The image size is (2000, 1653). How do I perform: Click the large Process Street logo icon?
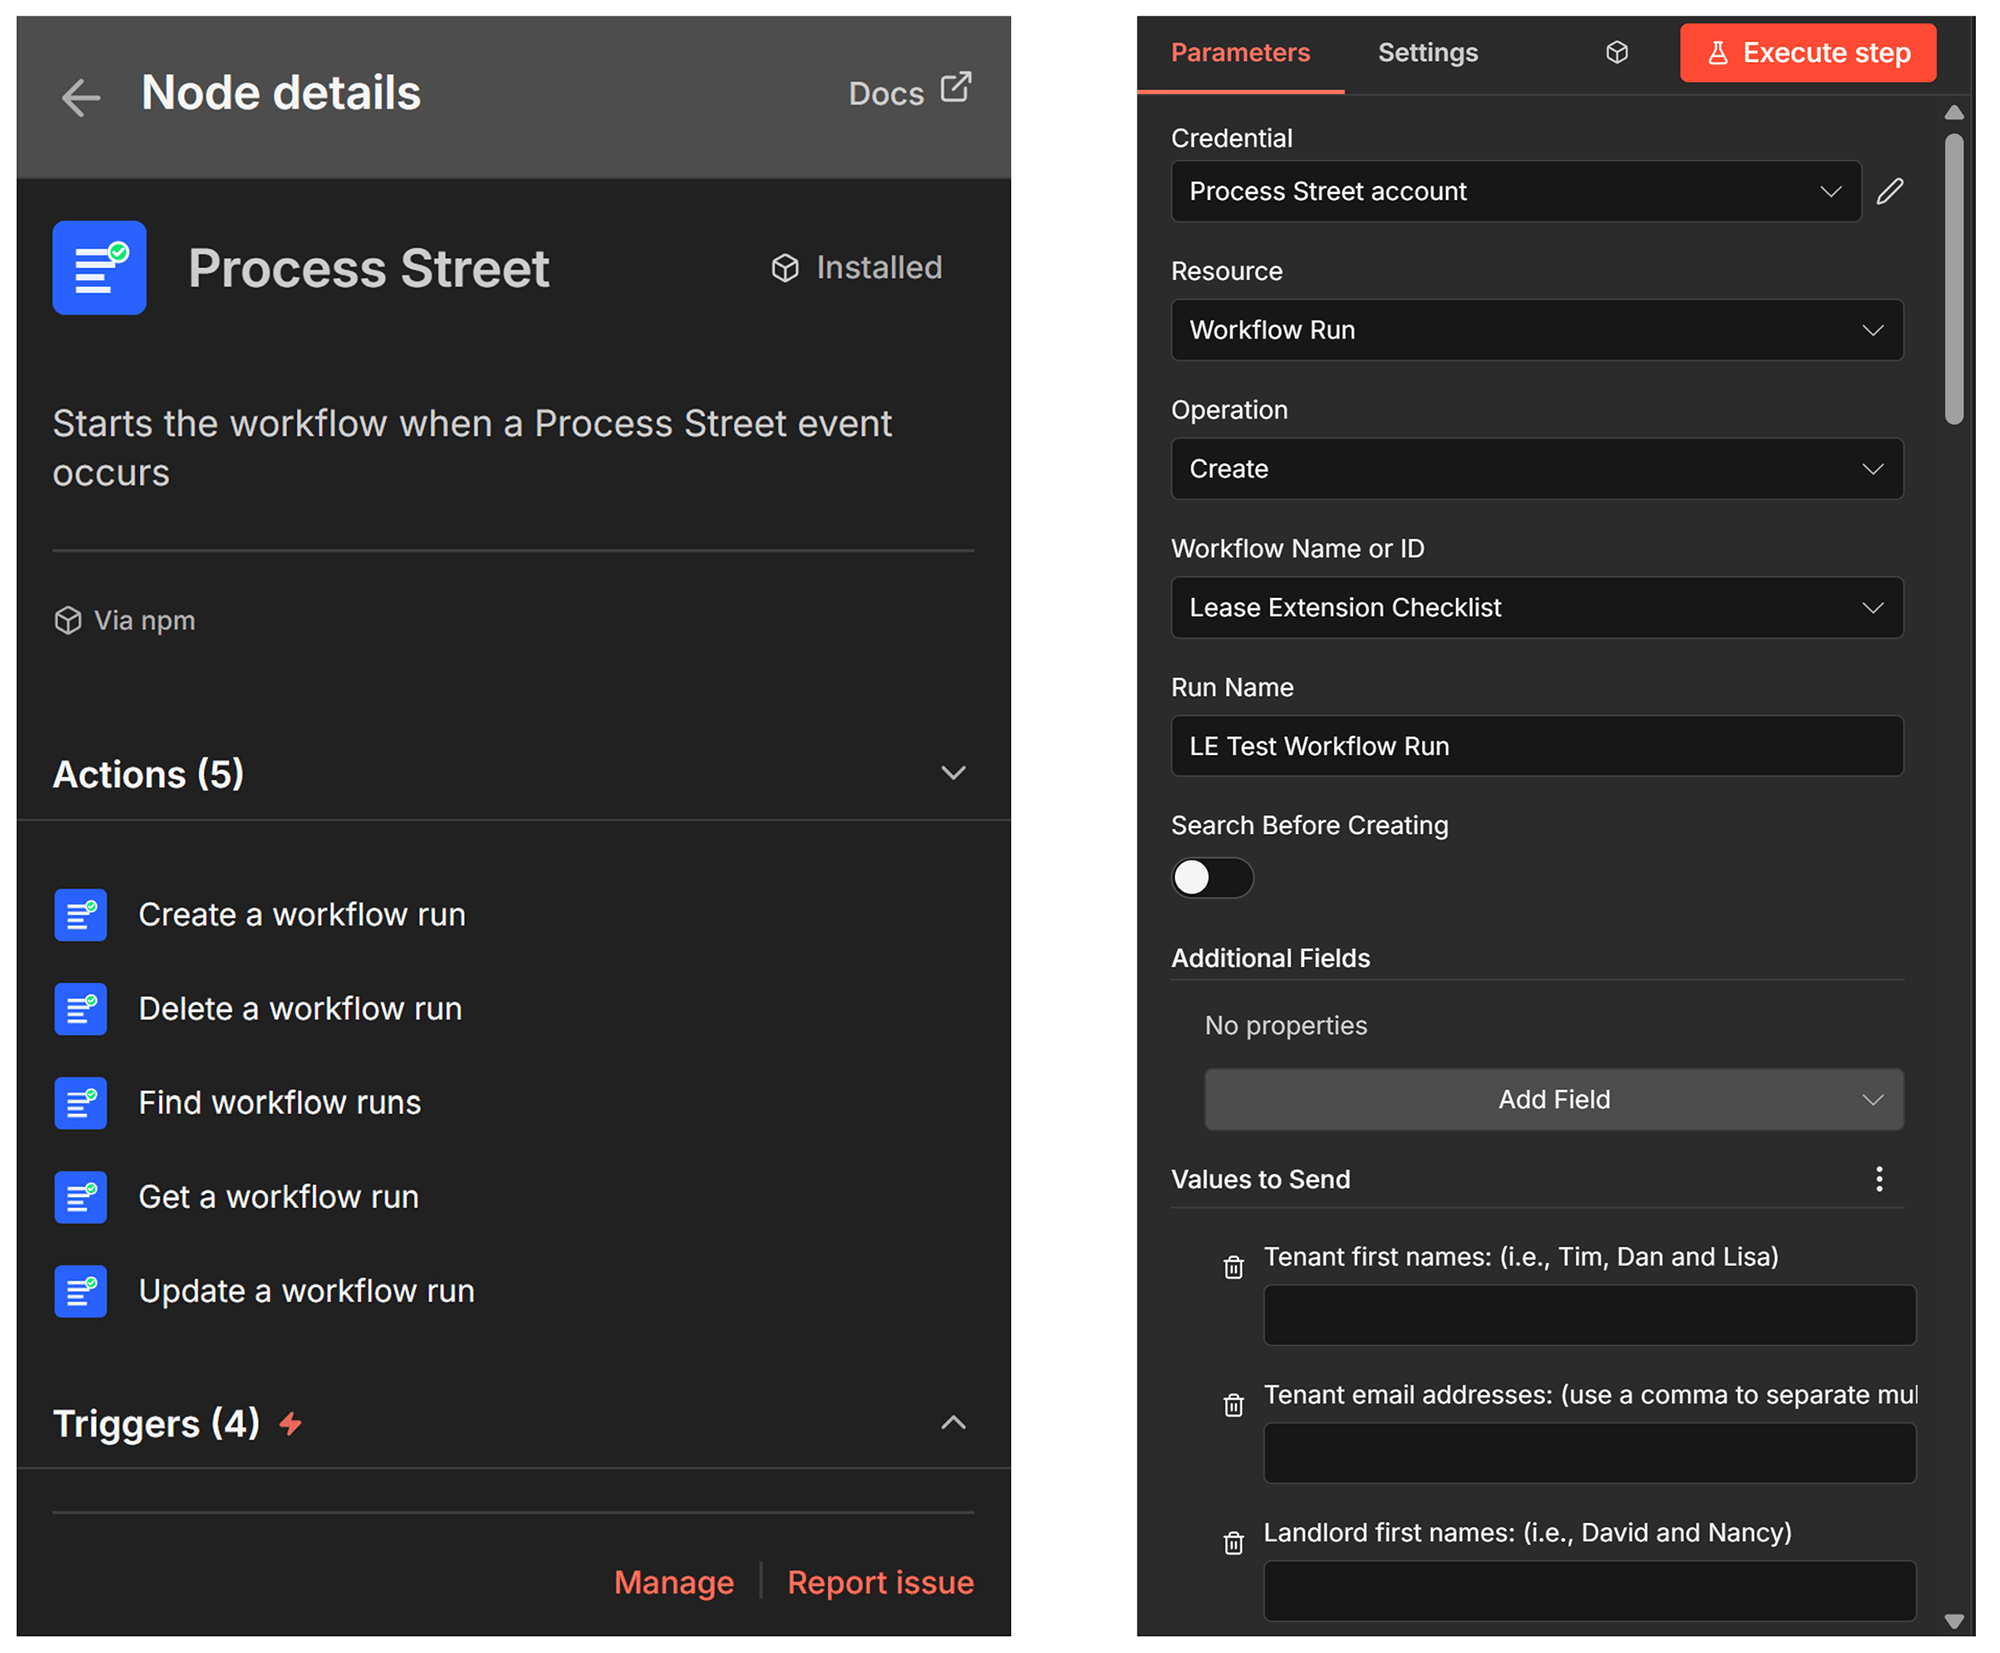[100, 268]
